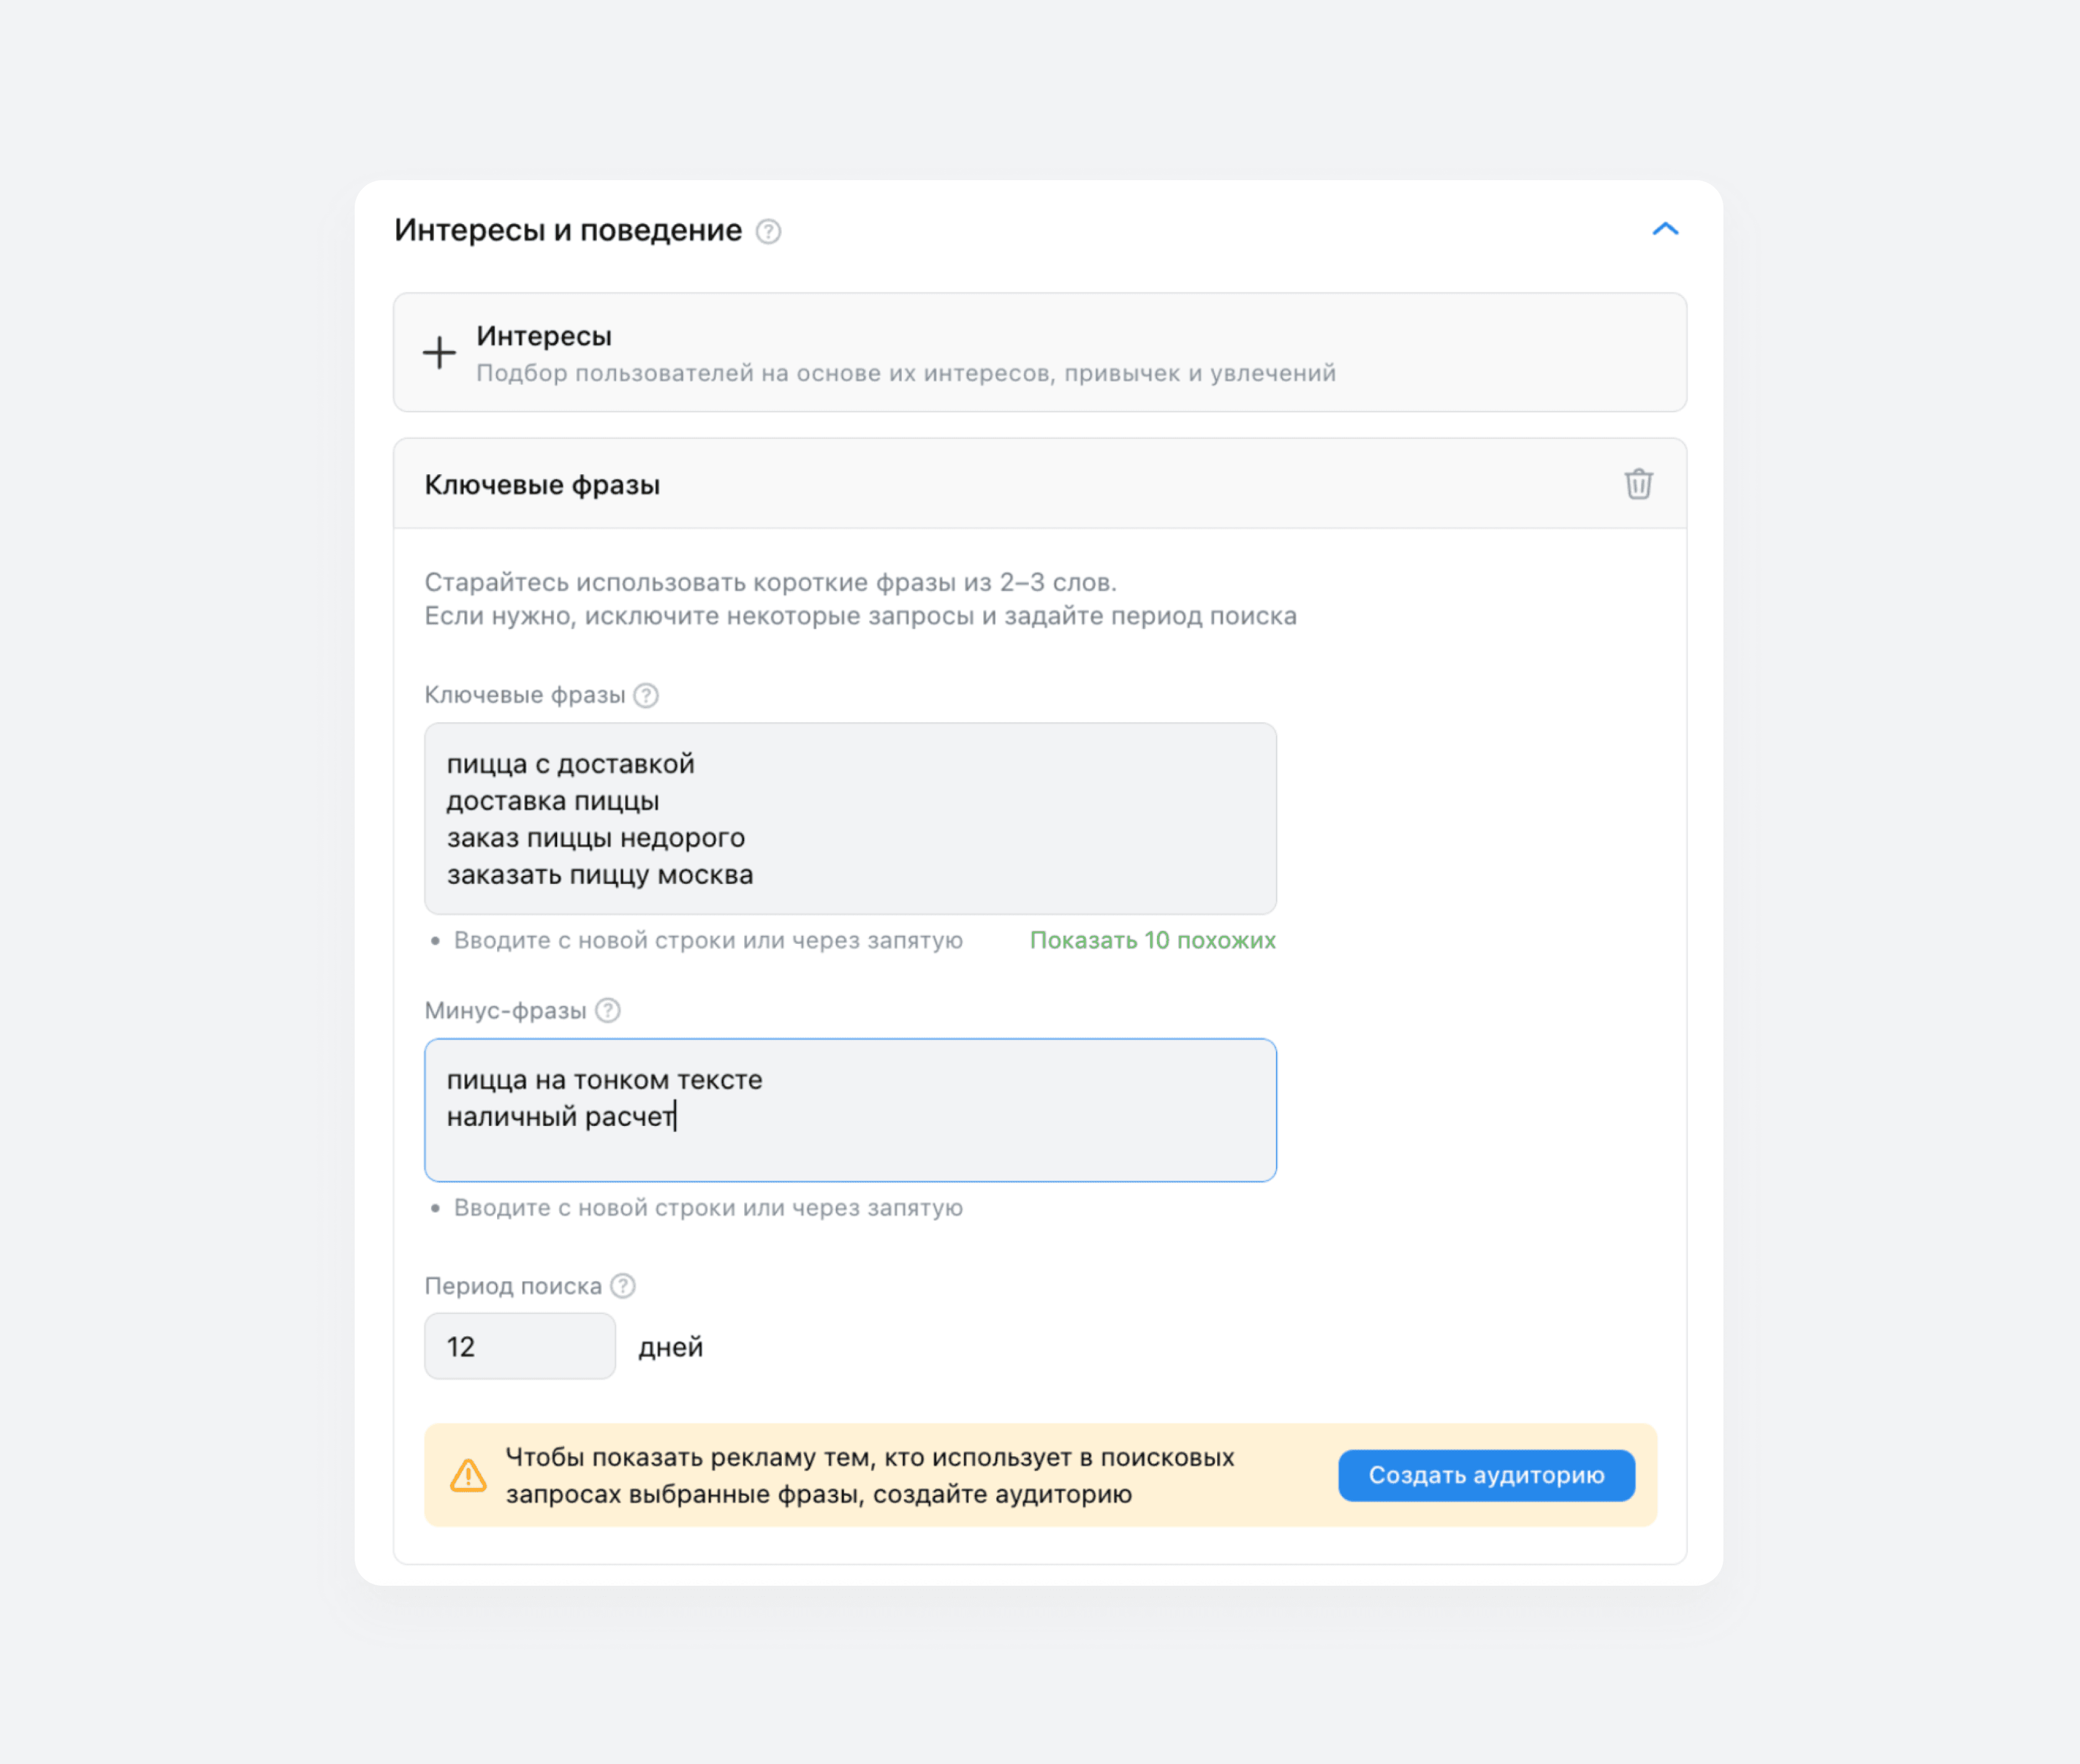Focus the Минус-фразы text area
The image size is (2080, 1764).
[850, 1110]
